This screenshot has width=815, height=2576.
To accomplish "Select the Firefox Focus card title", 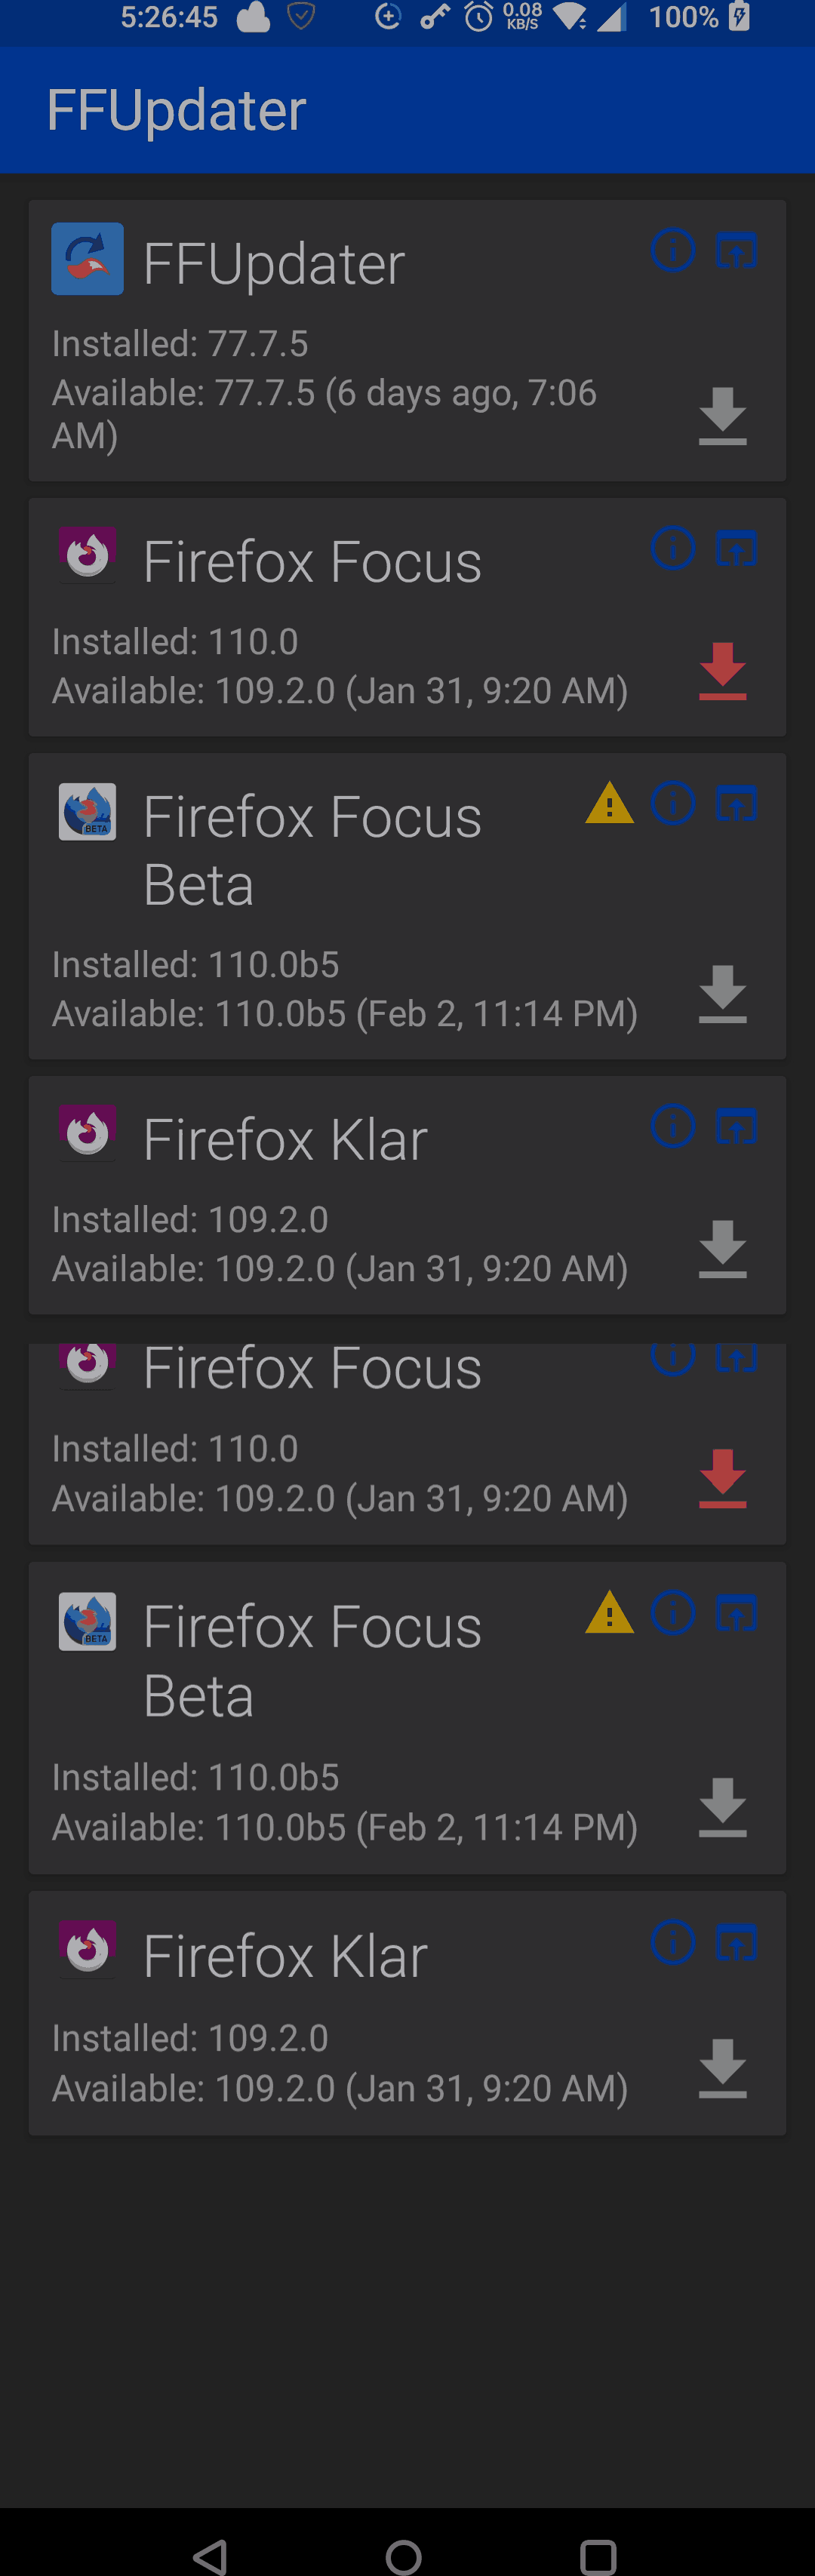I will tap(311, 560).
